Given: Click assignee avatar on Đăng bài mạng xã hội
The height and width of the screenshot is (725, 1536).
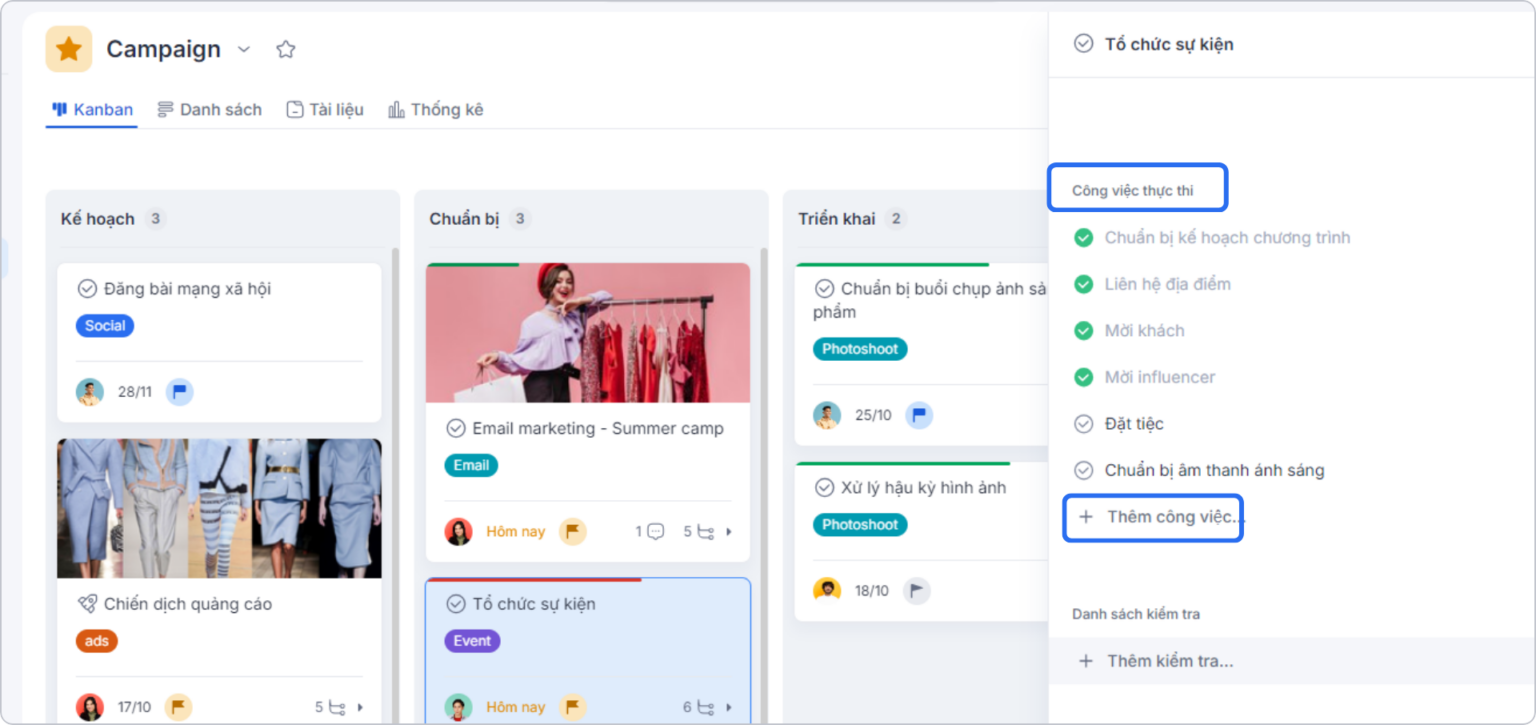Looking at the screenshot, I should [x=90, y=391].
